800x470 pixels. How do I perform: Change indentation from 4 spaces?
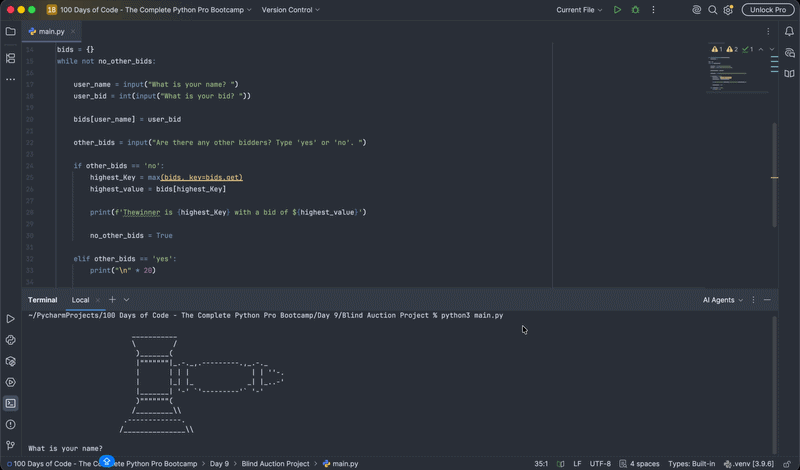[639, 464]
